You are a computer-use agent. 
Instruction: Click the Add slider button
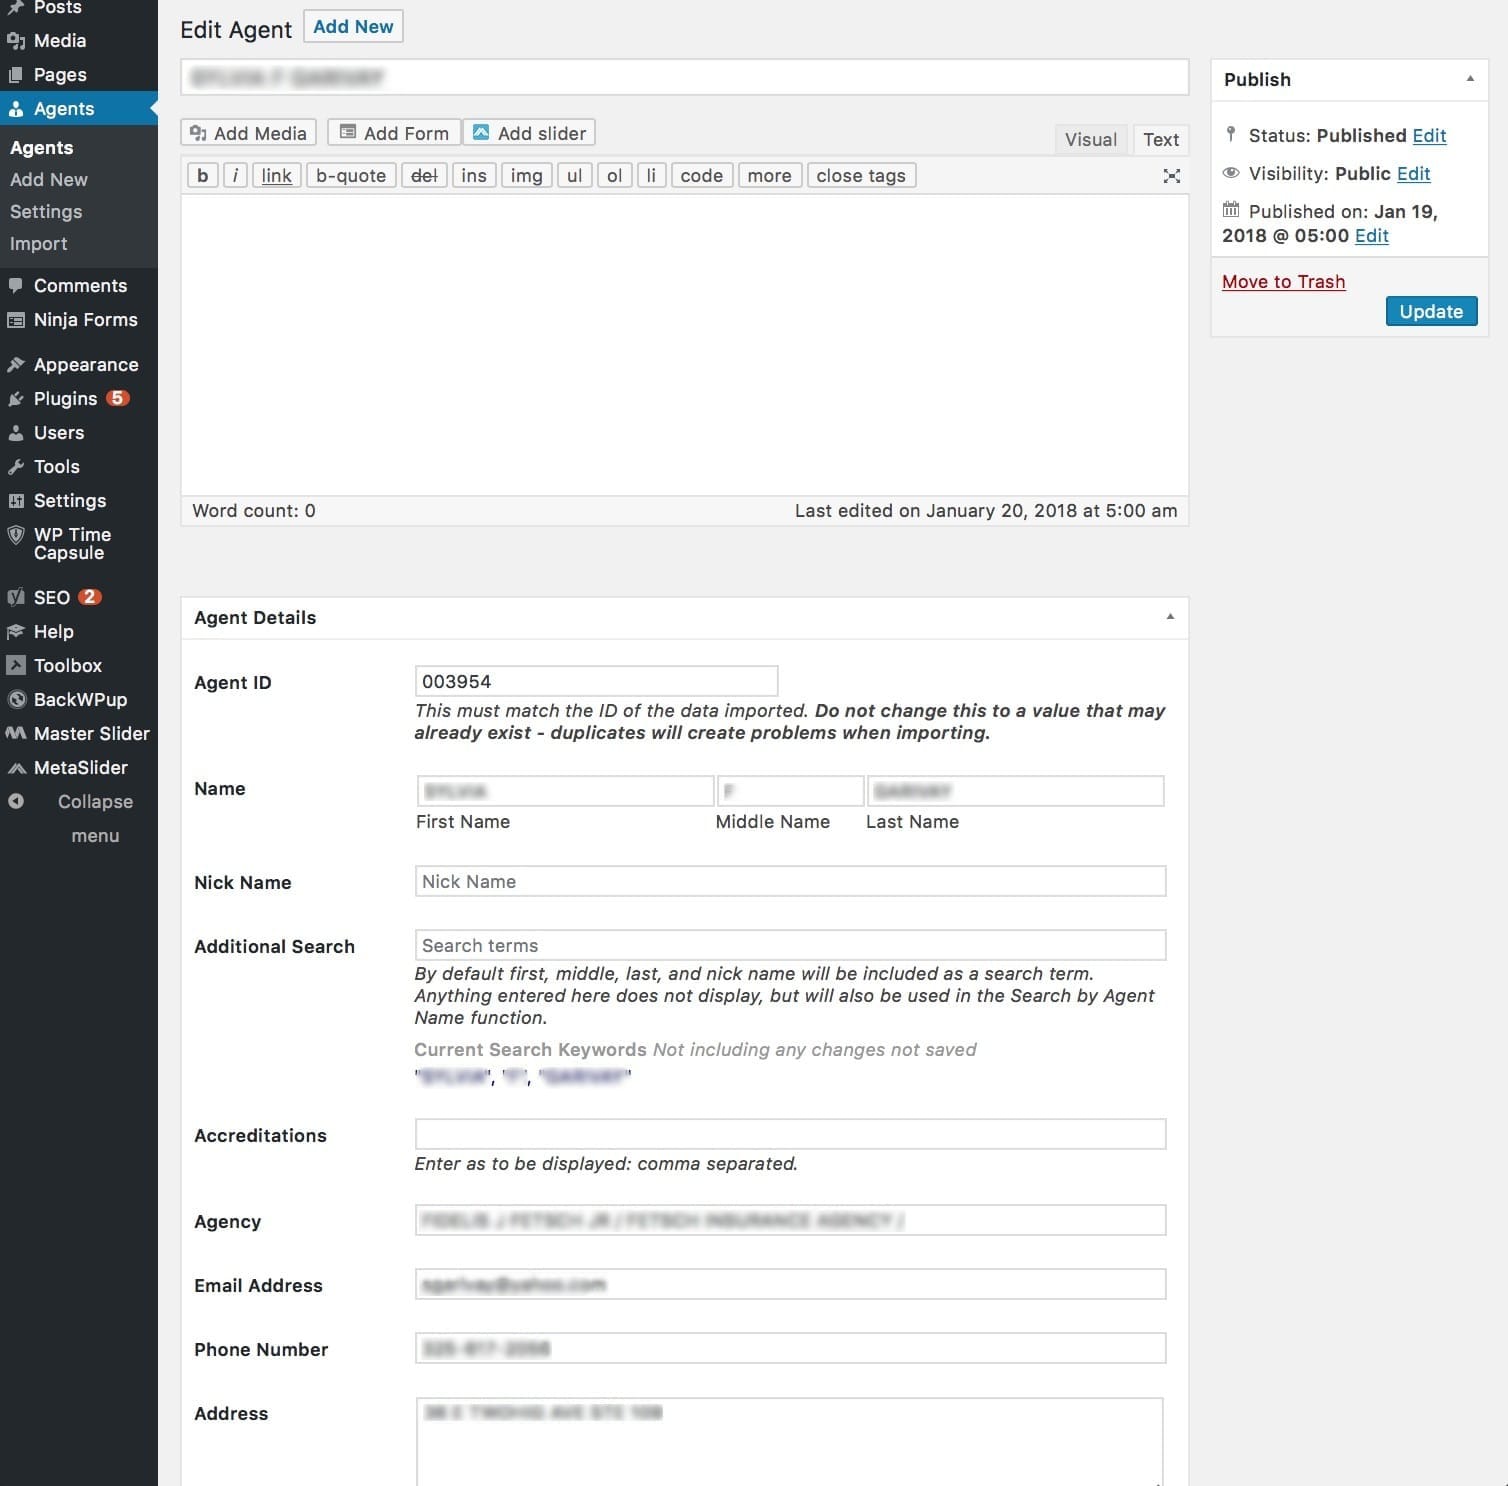529,133
